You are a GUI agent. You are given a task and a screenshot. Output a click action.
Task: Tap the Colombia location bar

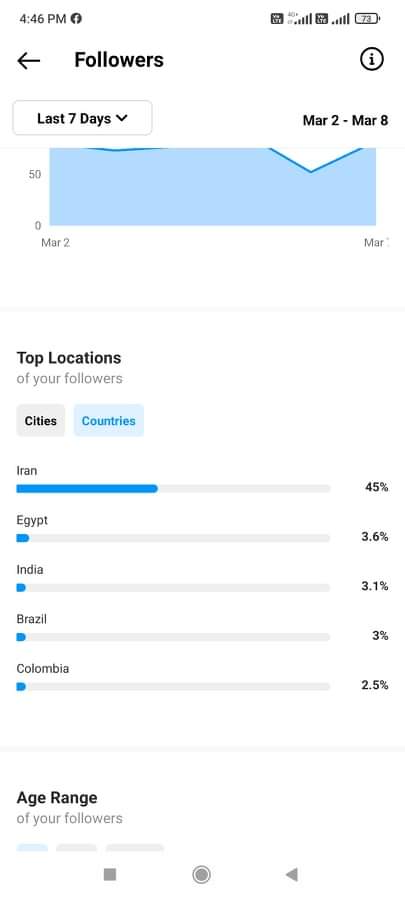(173, 686)
